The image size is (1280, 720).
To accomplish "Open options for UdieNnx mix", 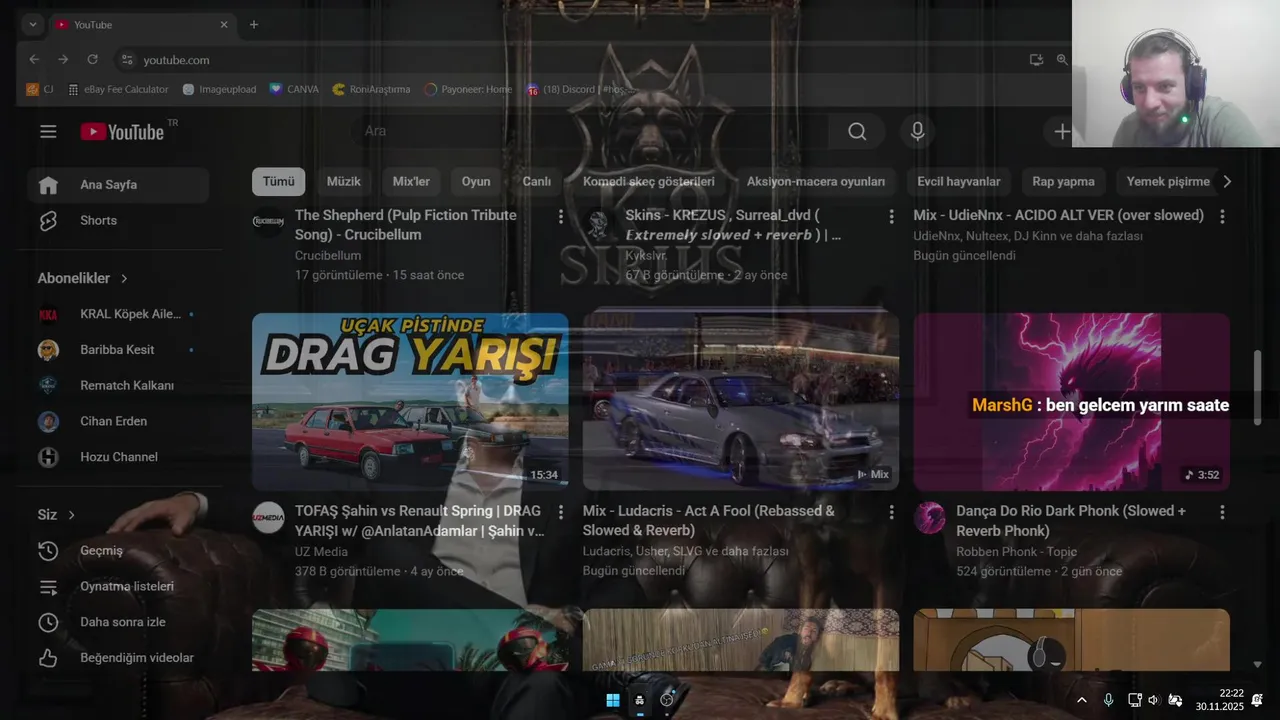I will point(1222,216).
